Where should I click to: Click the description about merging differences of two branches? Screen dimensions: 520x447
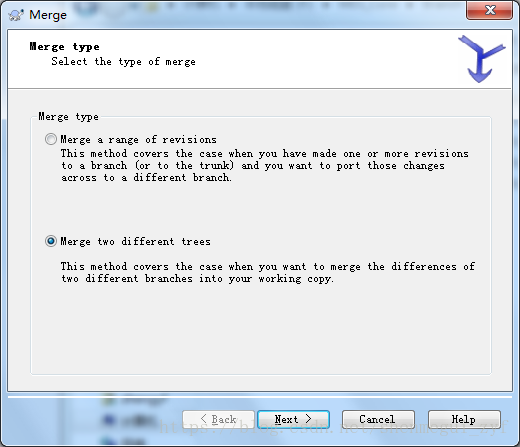point(268,272)
